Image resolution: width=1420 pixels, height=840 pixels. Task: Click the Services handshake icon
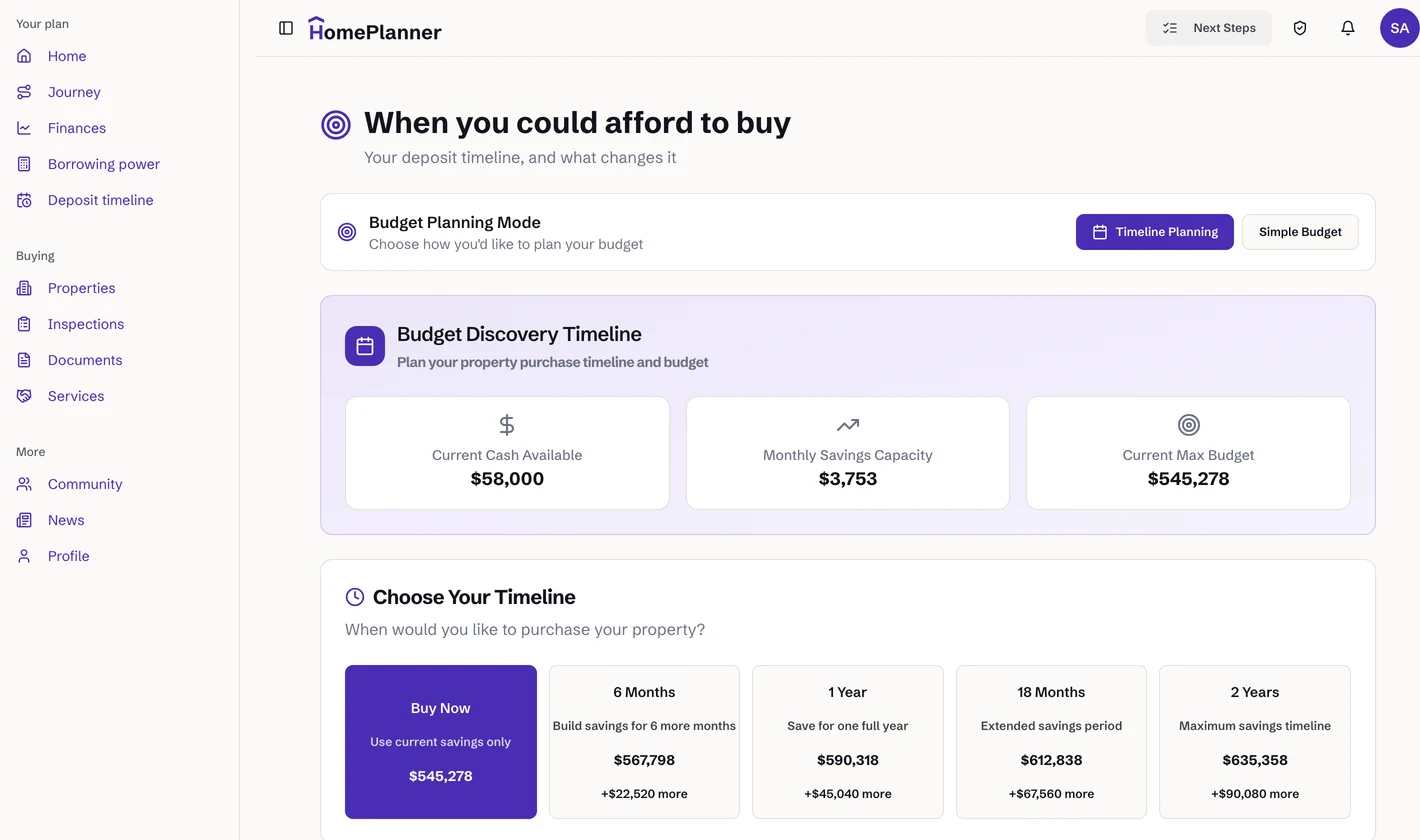point(24,396)
